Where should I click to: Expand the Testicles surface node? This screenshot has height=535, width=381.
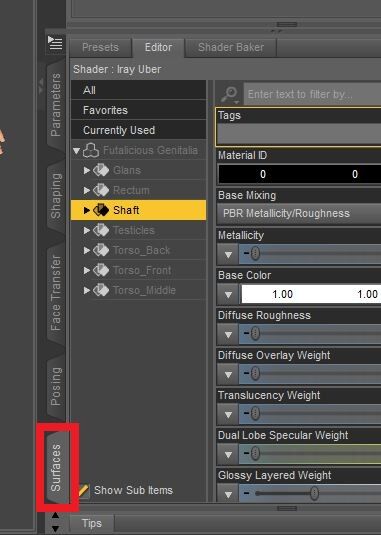tap(87, 230)
